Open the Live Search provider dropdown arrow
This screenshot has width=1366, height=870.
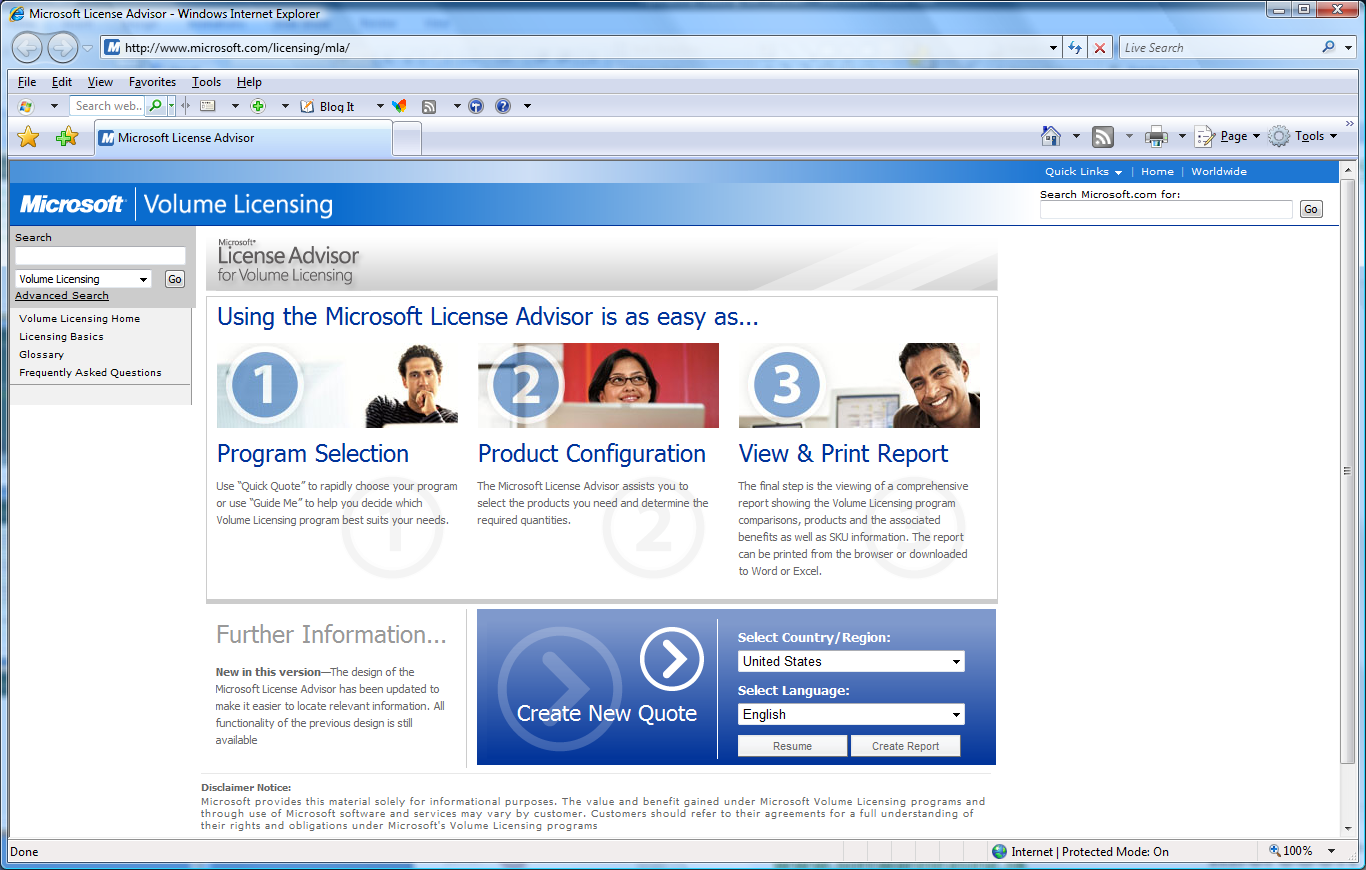coord(1346,47)
